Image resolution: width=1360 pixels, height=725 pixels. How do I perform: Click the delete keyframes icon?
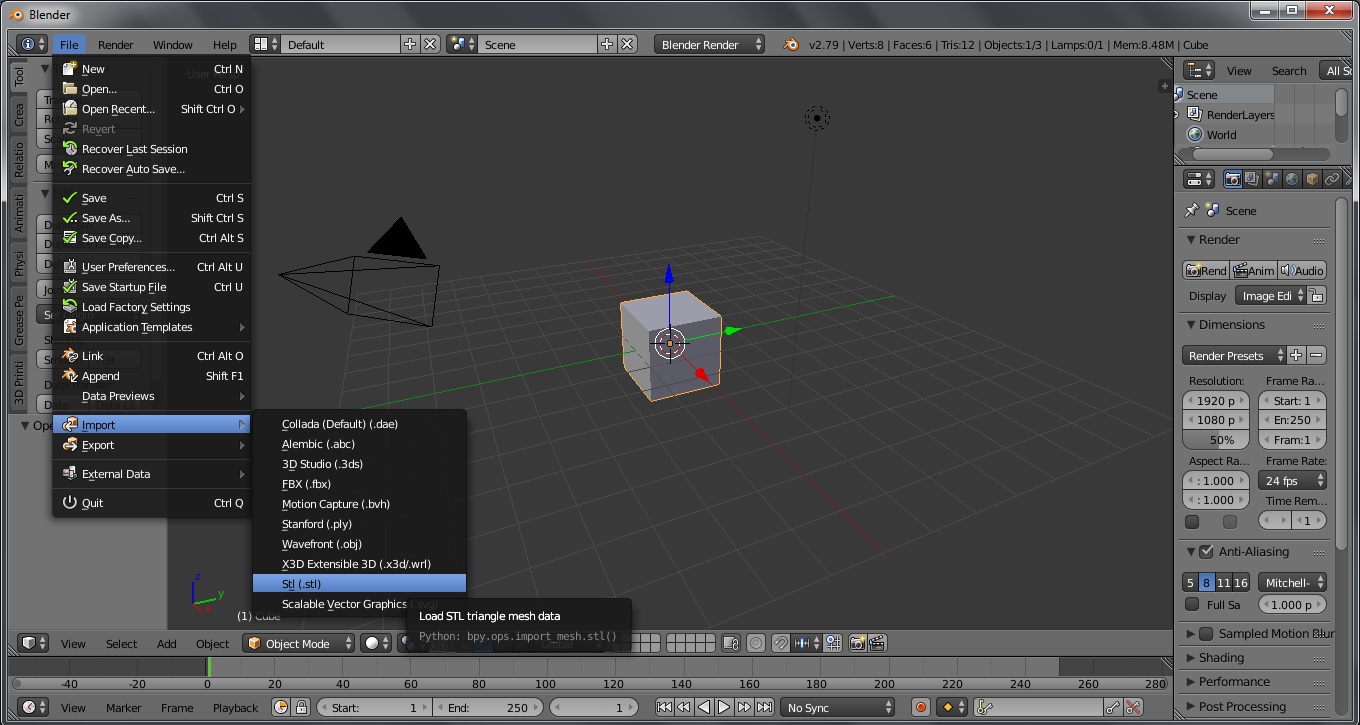coord(1133,707)
